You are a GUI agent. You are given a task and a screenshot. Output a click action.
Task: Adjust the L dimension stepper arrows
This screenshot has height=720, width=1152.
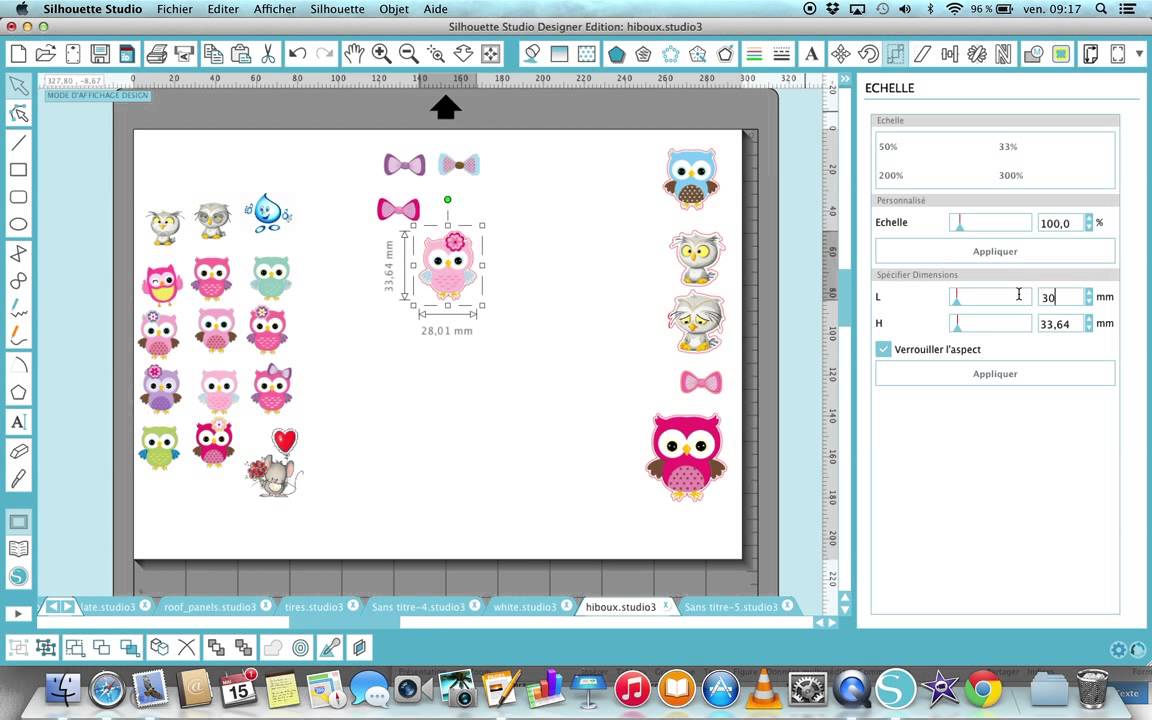pos(1089,297)
